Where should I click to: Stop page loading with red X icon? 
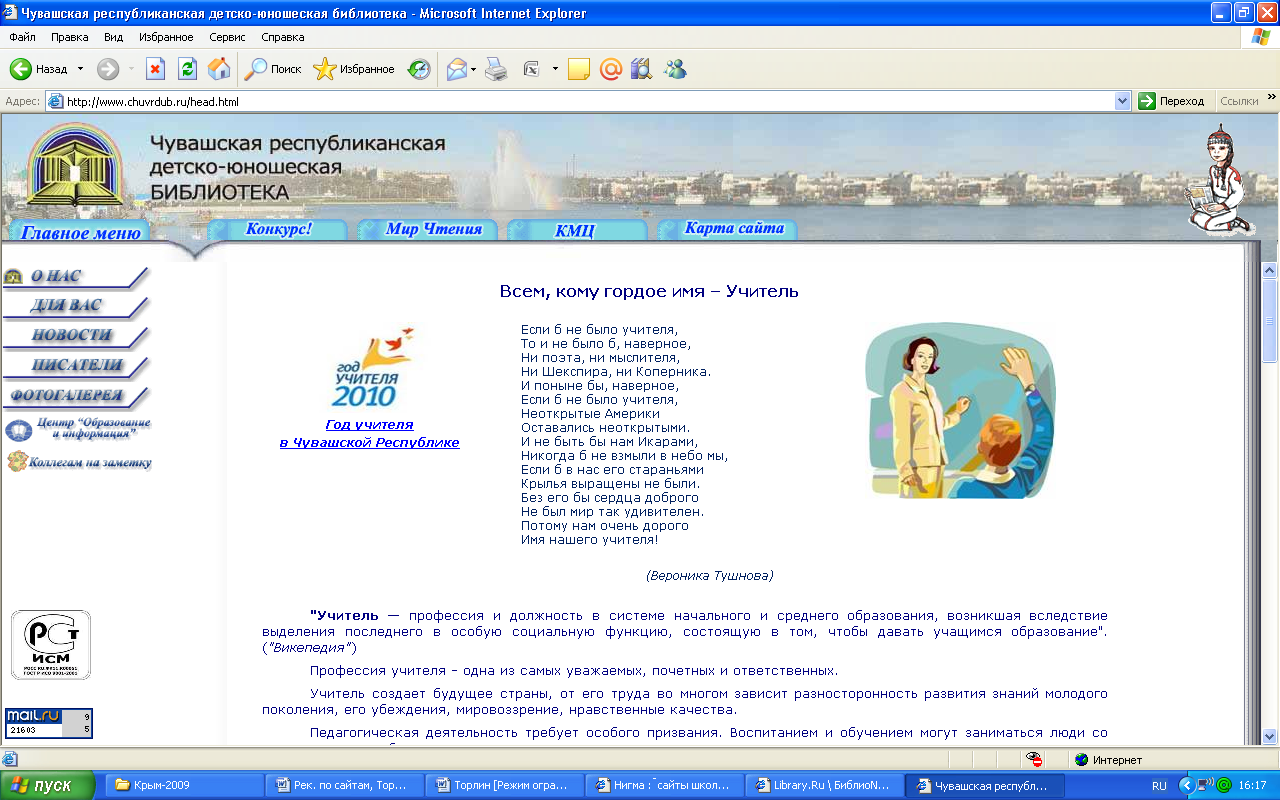click(x=155, y=69)
